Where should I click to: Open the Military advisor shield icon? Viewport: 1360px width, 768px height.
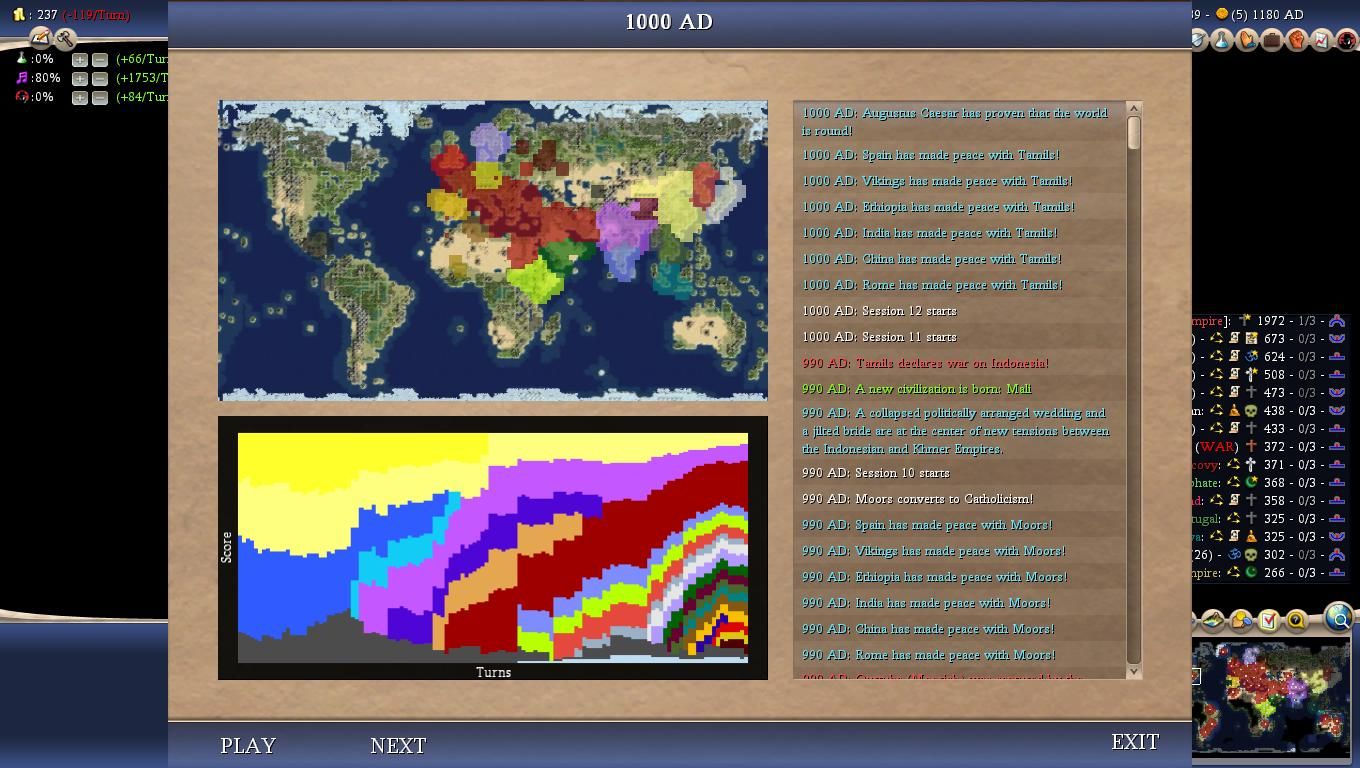click(1199, 40)
